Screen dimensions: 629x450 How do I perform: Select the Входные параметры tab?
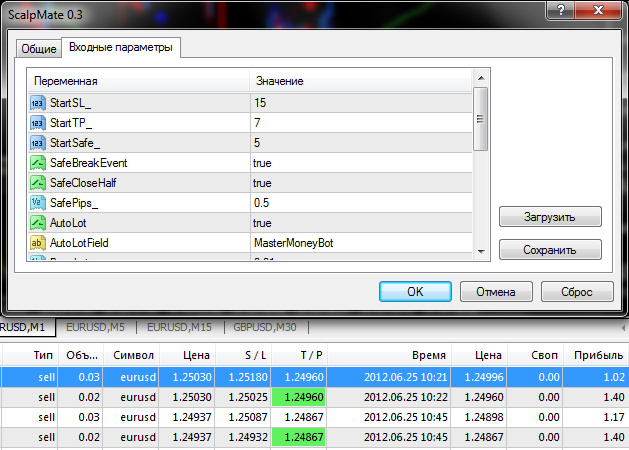[121, 47]
